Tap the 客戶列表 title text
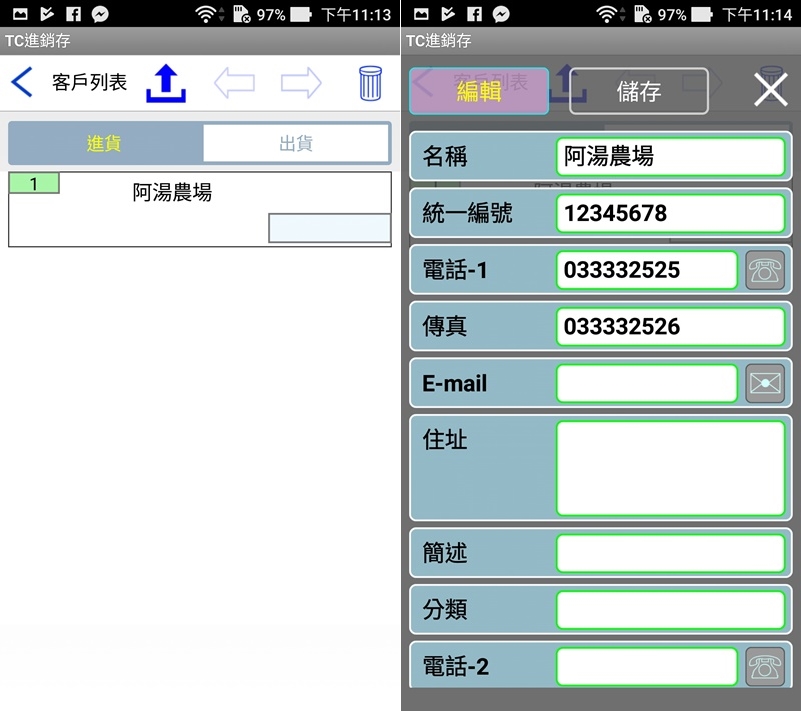801x711 pixels. (89, 82)
